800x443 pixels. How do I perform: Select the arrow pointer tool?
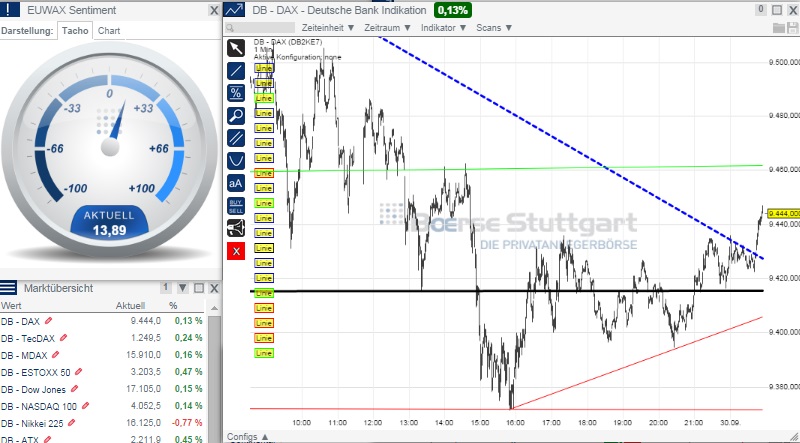(236, 48)
